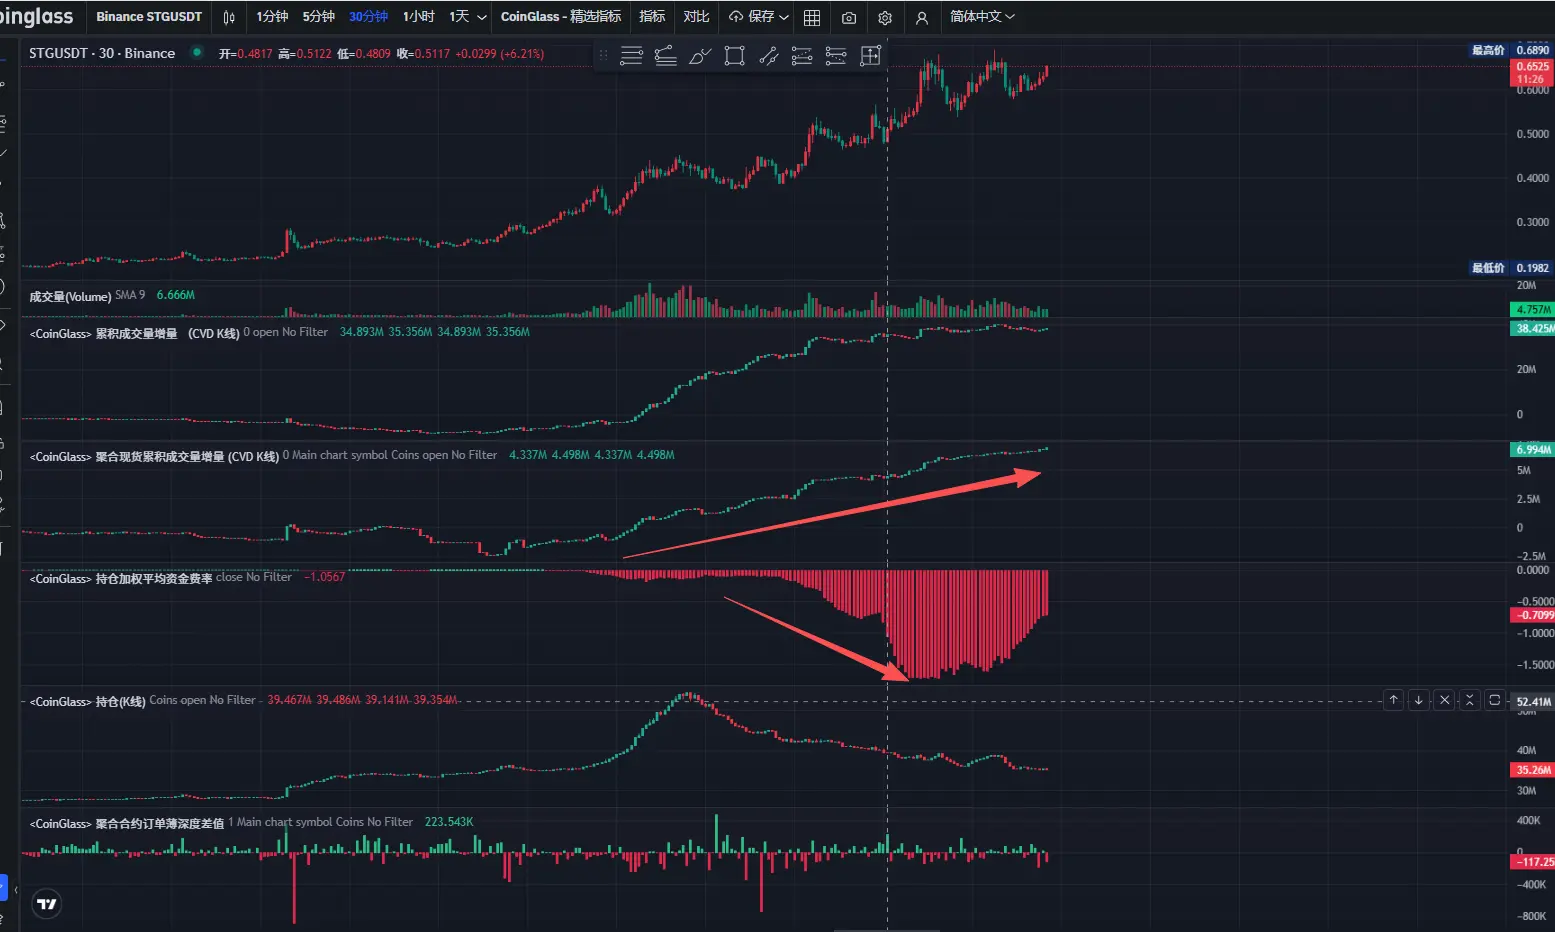The image size is (1555, 932).
Task: Click the 223.543K order book depth value
Action: point(449,822)
